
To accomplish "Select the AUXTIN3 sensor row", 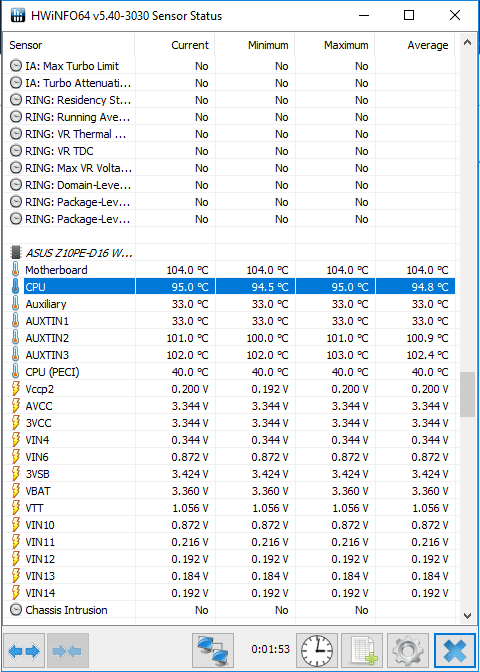I will 229,355.
